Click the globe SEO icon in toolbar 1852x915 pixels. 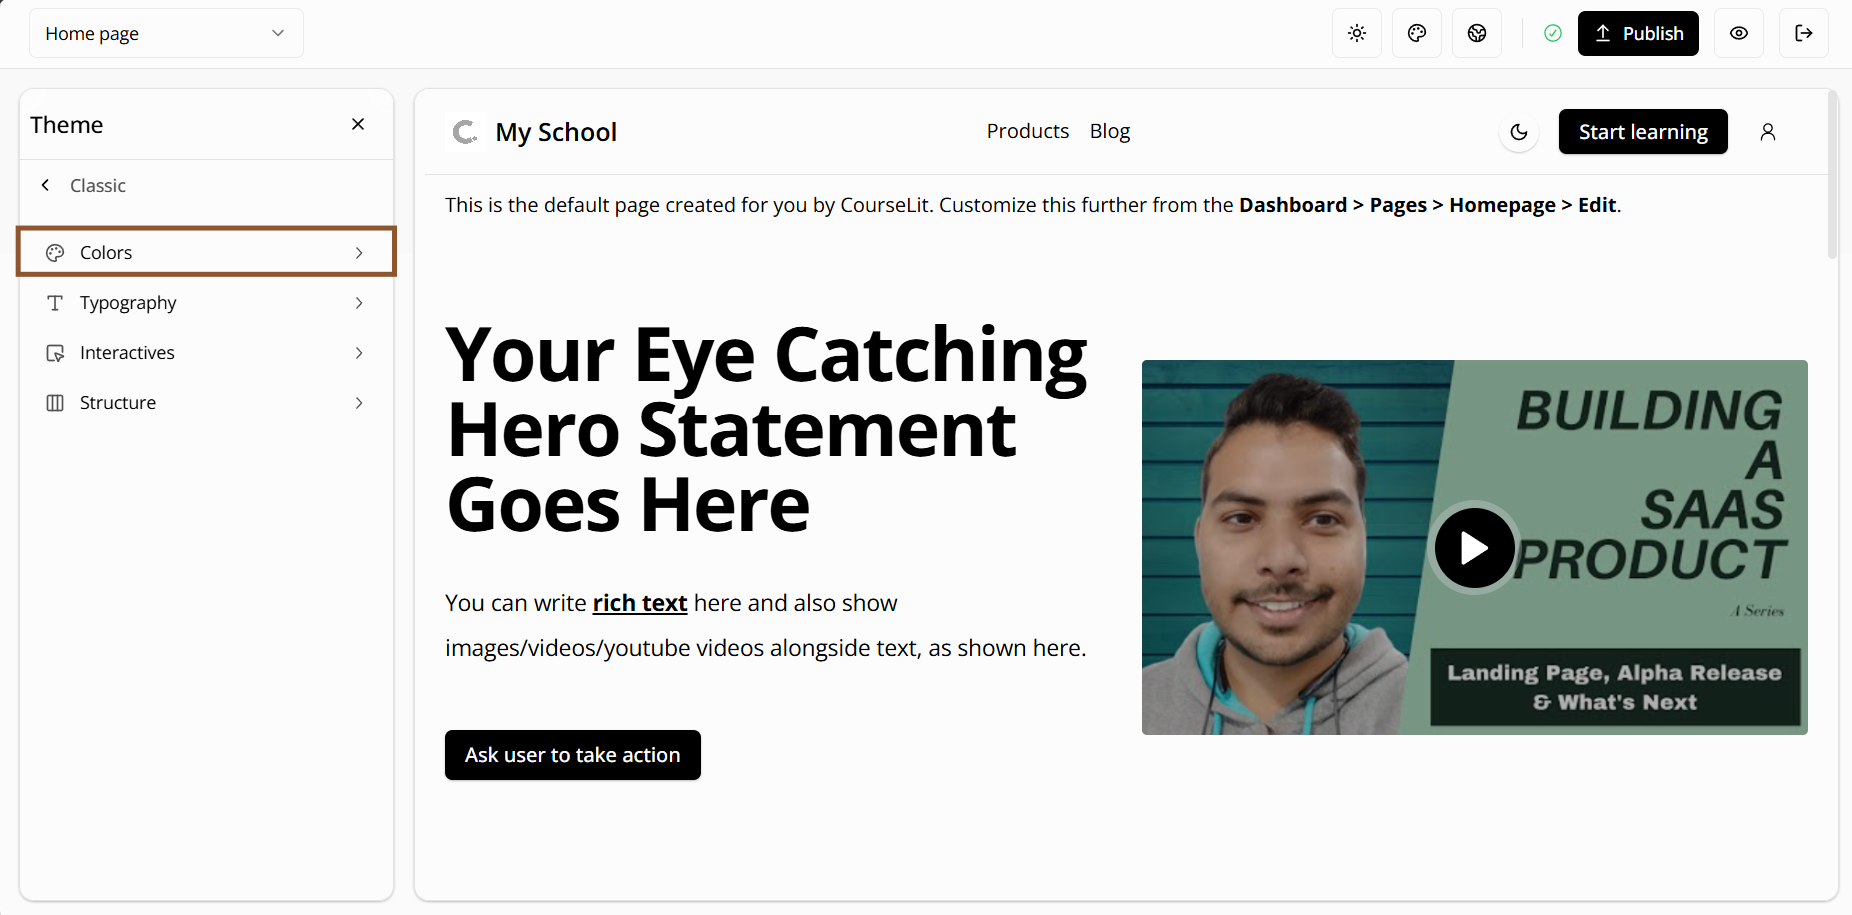[x=1476, y=33]
